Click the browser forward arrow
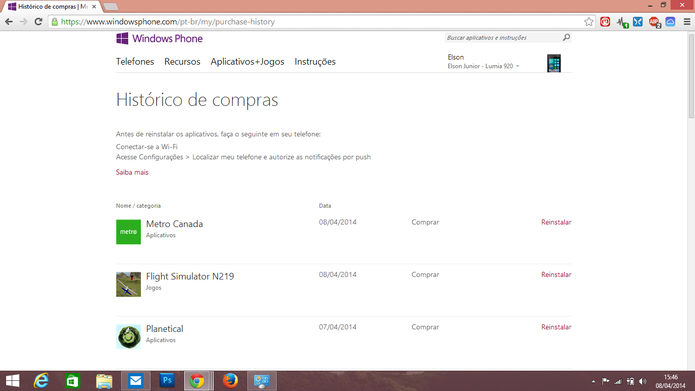 point(23,21)
